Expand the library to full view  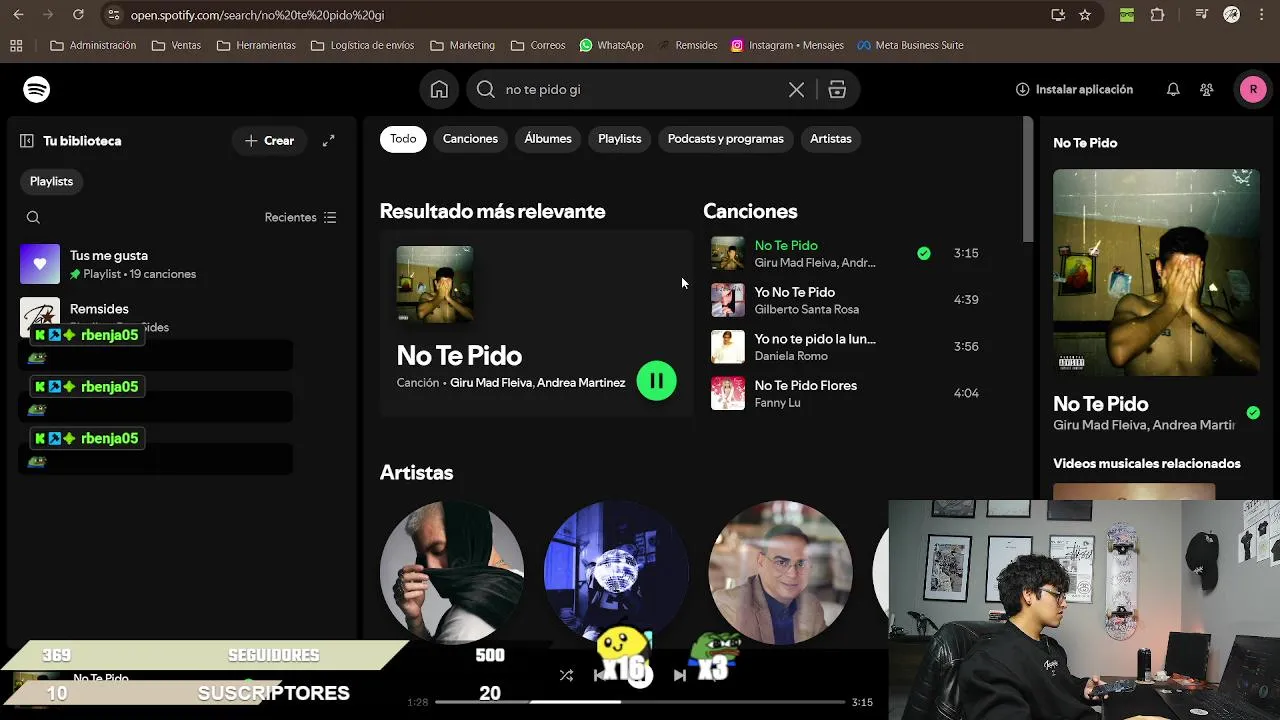(328, 141)
